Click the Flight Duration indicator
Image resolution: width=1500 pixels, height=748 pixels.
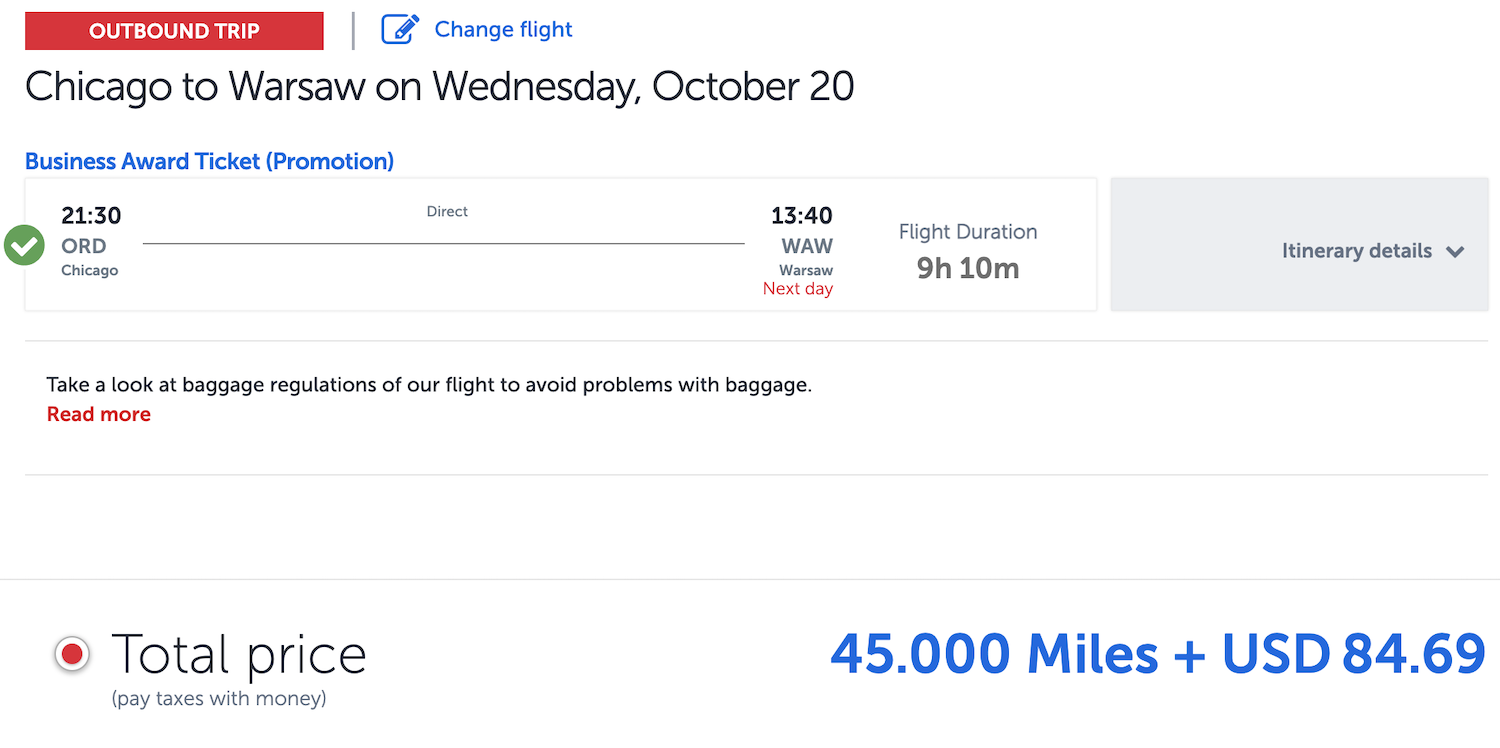(x=966, y=249)
